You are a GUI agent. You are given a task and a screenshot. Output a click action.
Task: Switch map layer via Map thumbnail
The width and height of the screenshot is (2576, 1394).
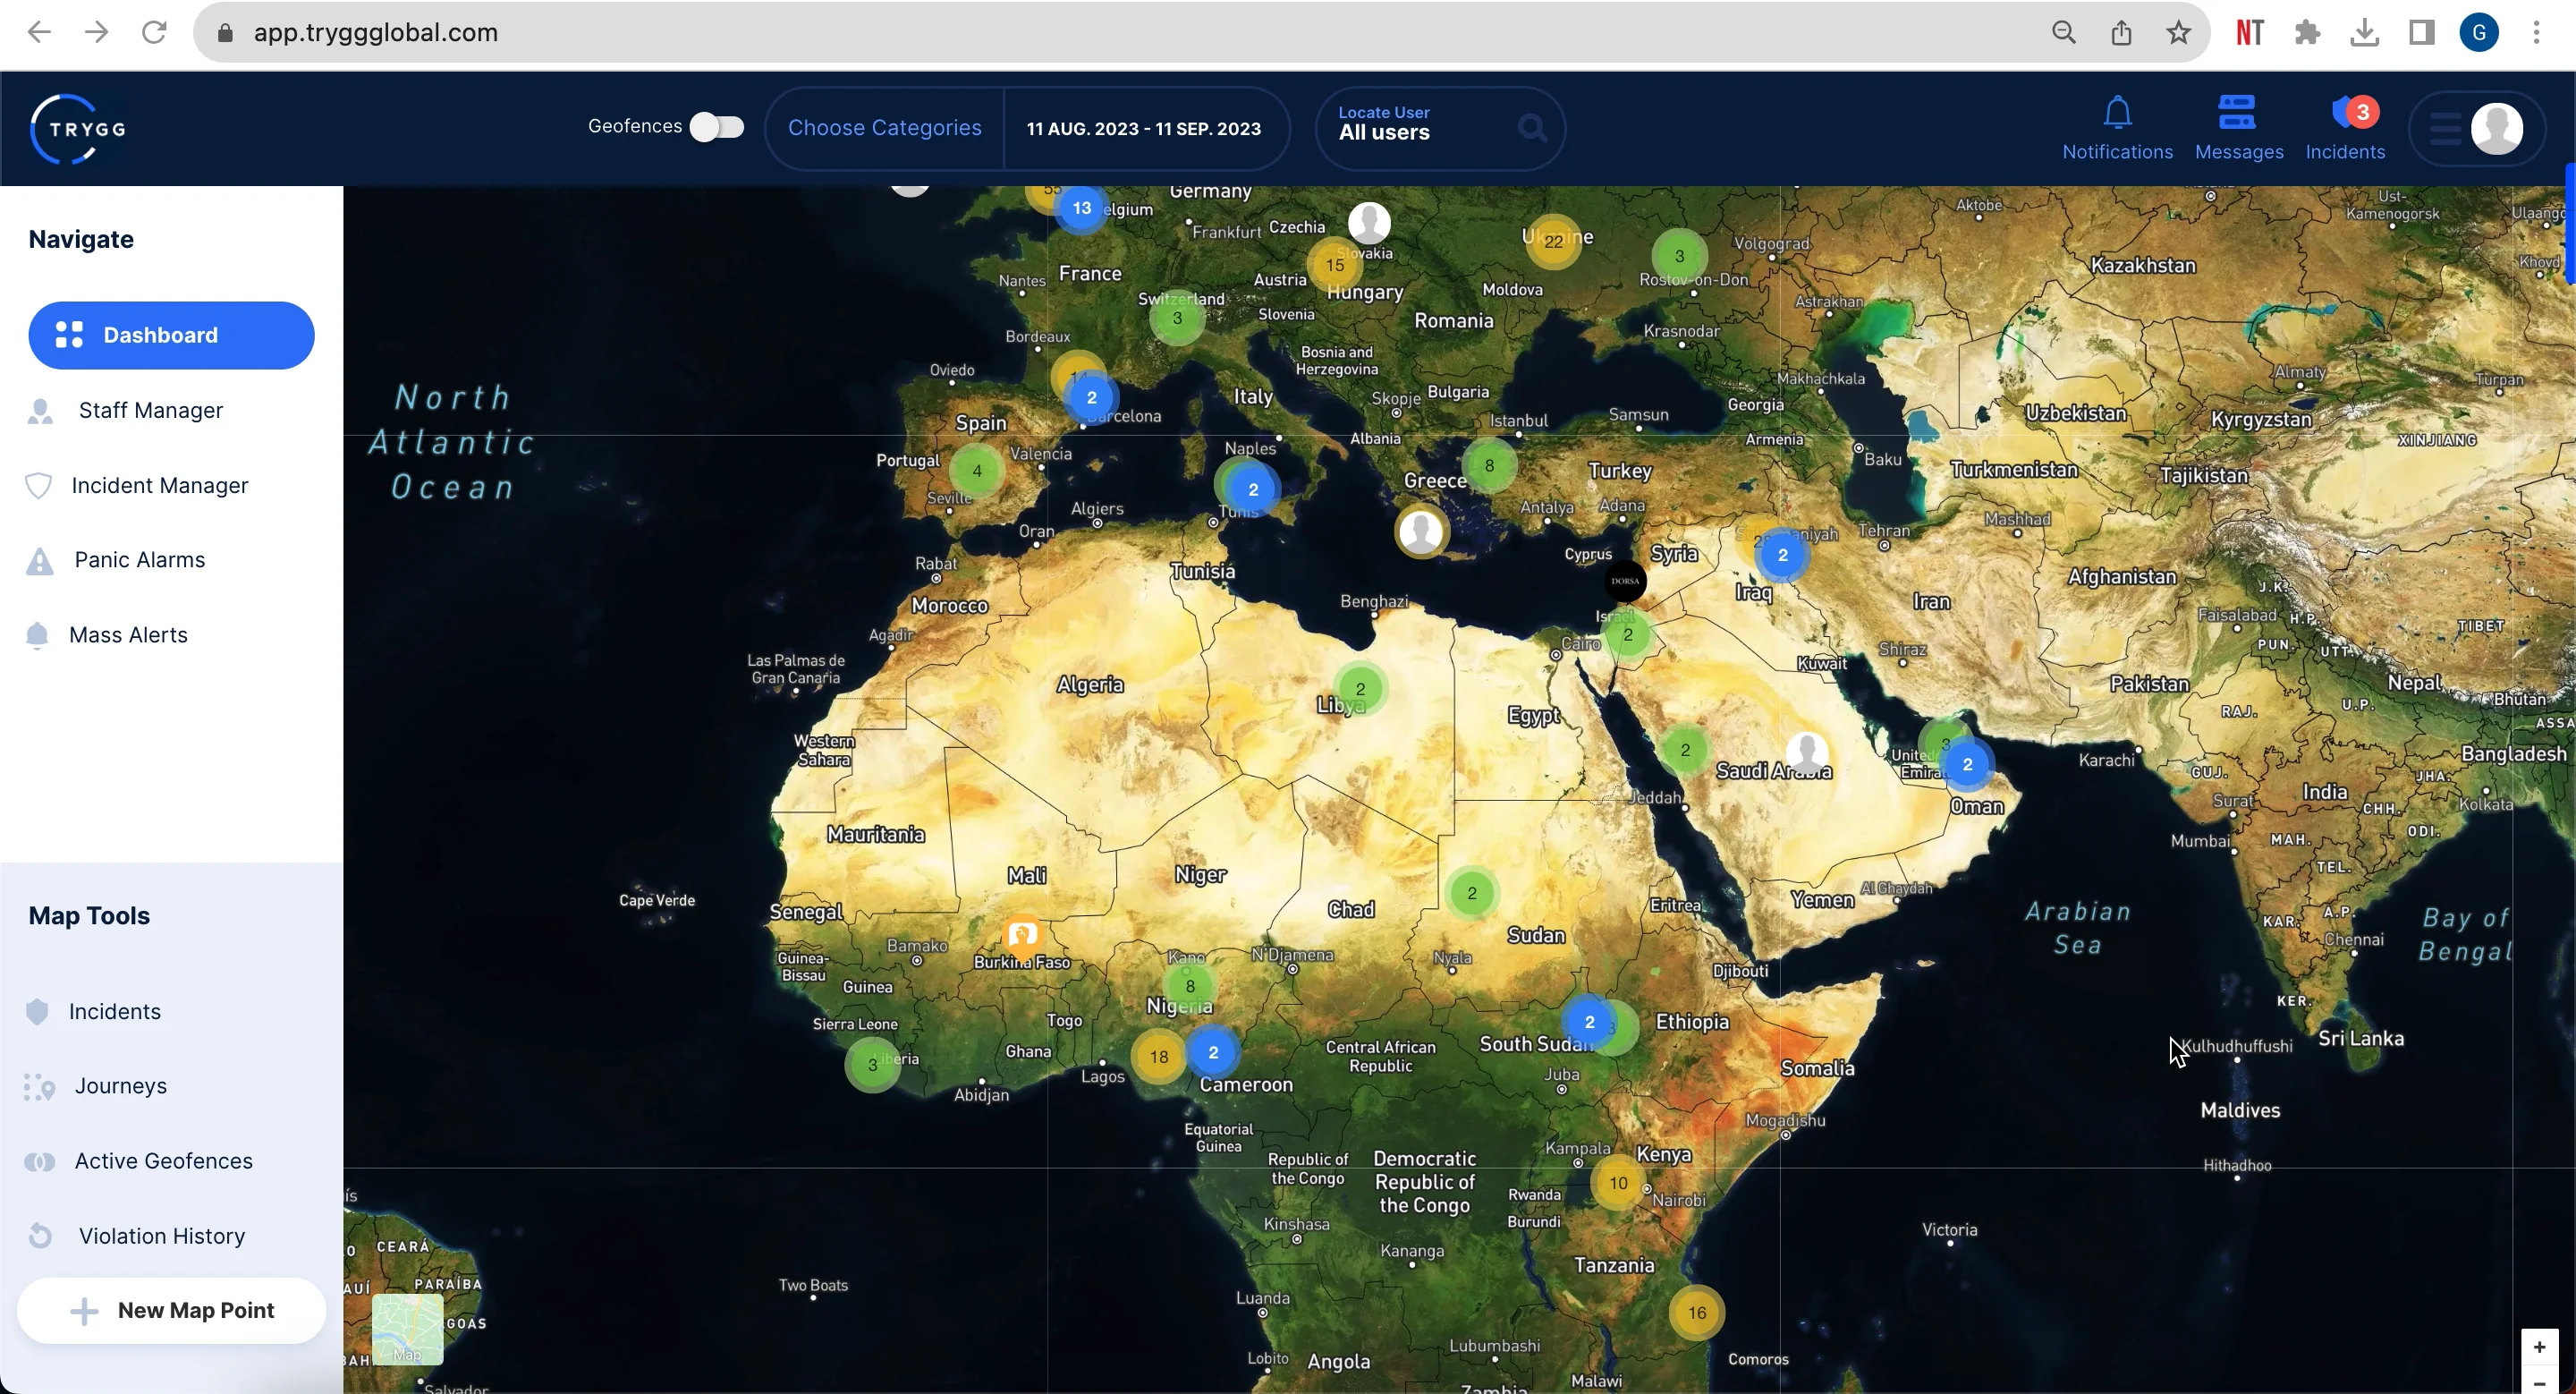pos(407,1329)
